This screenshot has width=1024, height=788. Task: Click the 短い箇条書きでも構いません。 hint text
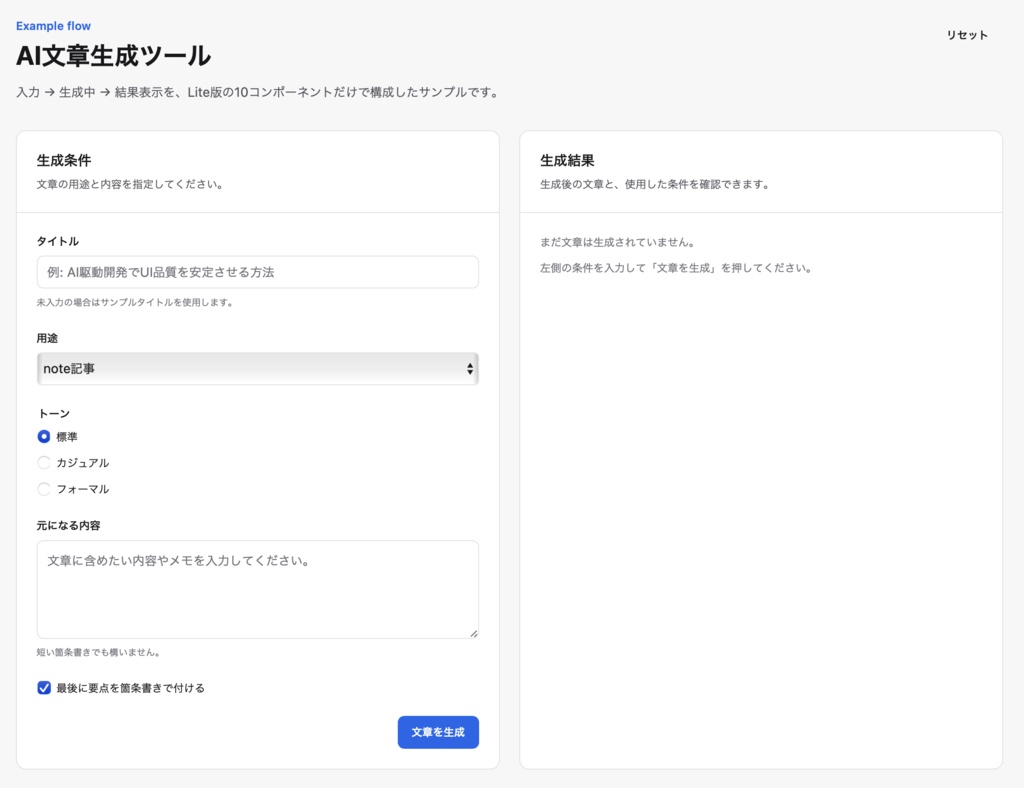99,652
